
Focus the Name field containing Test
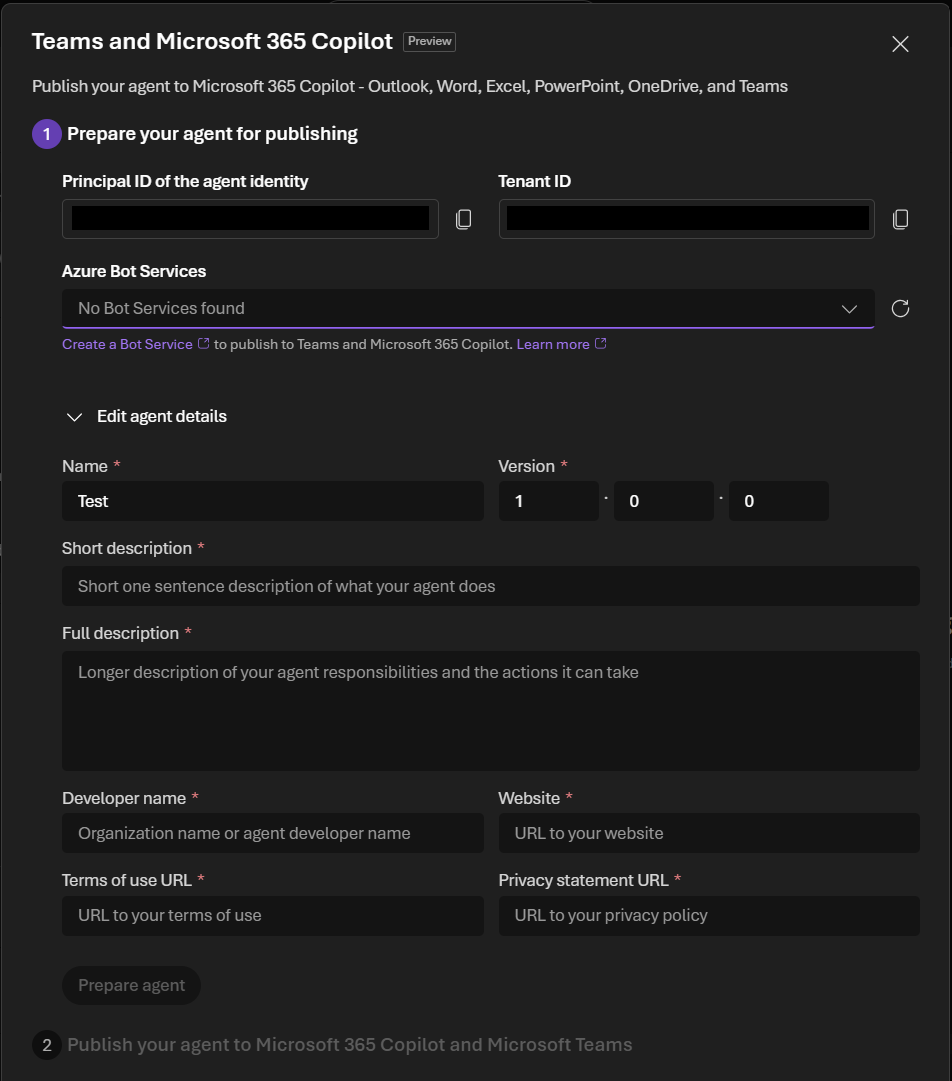272,501
